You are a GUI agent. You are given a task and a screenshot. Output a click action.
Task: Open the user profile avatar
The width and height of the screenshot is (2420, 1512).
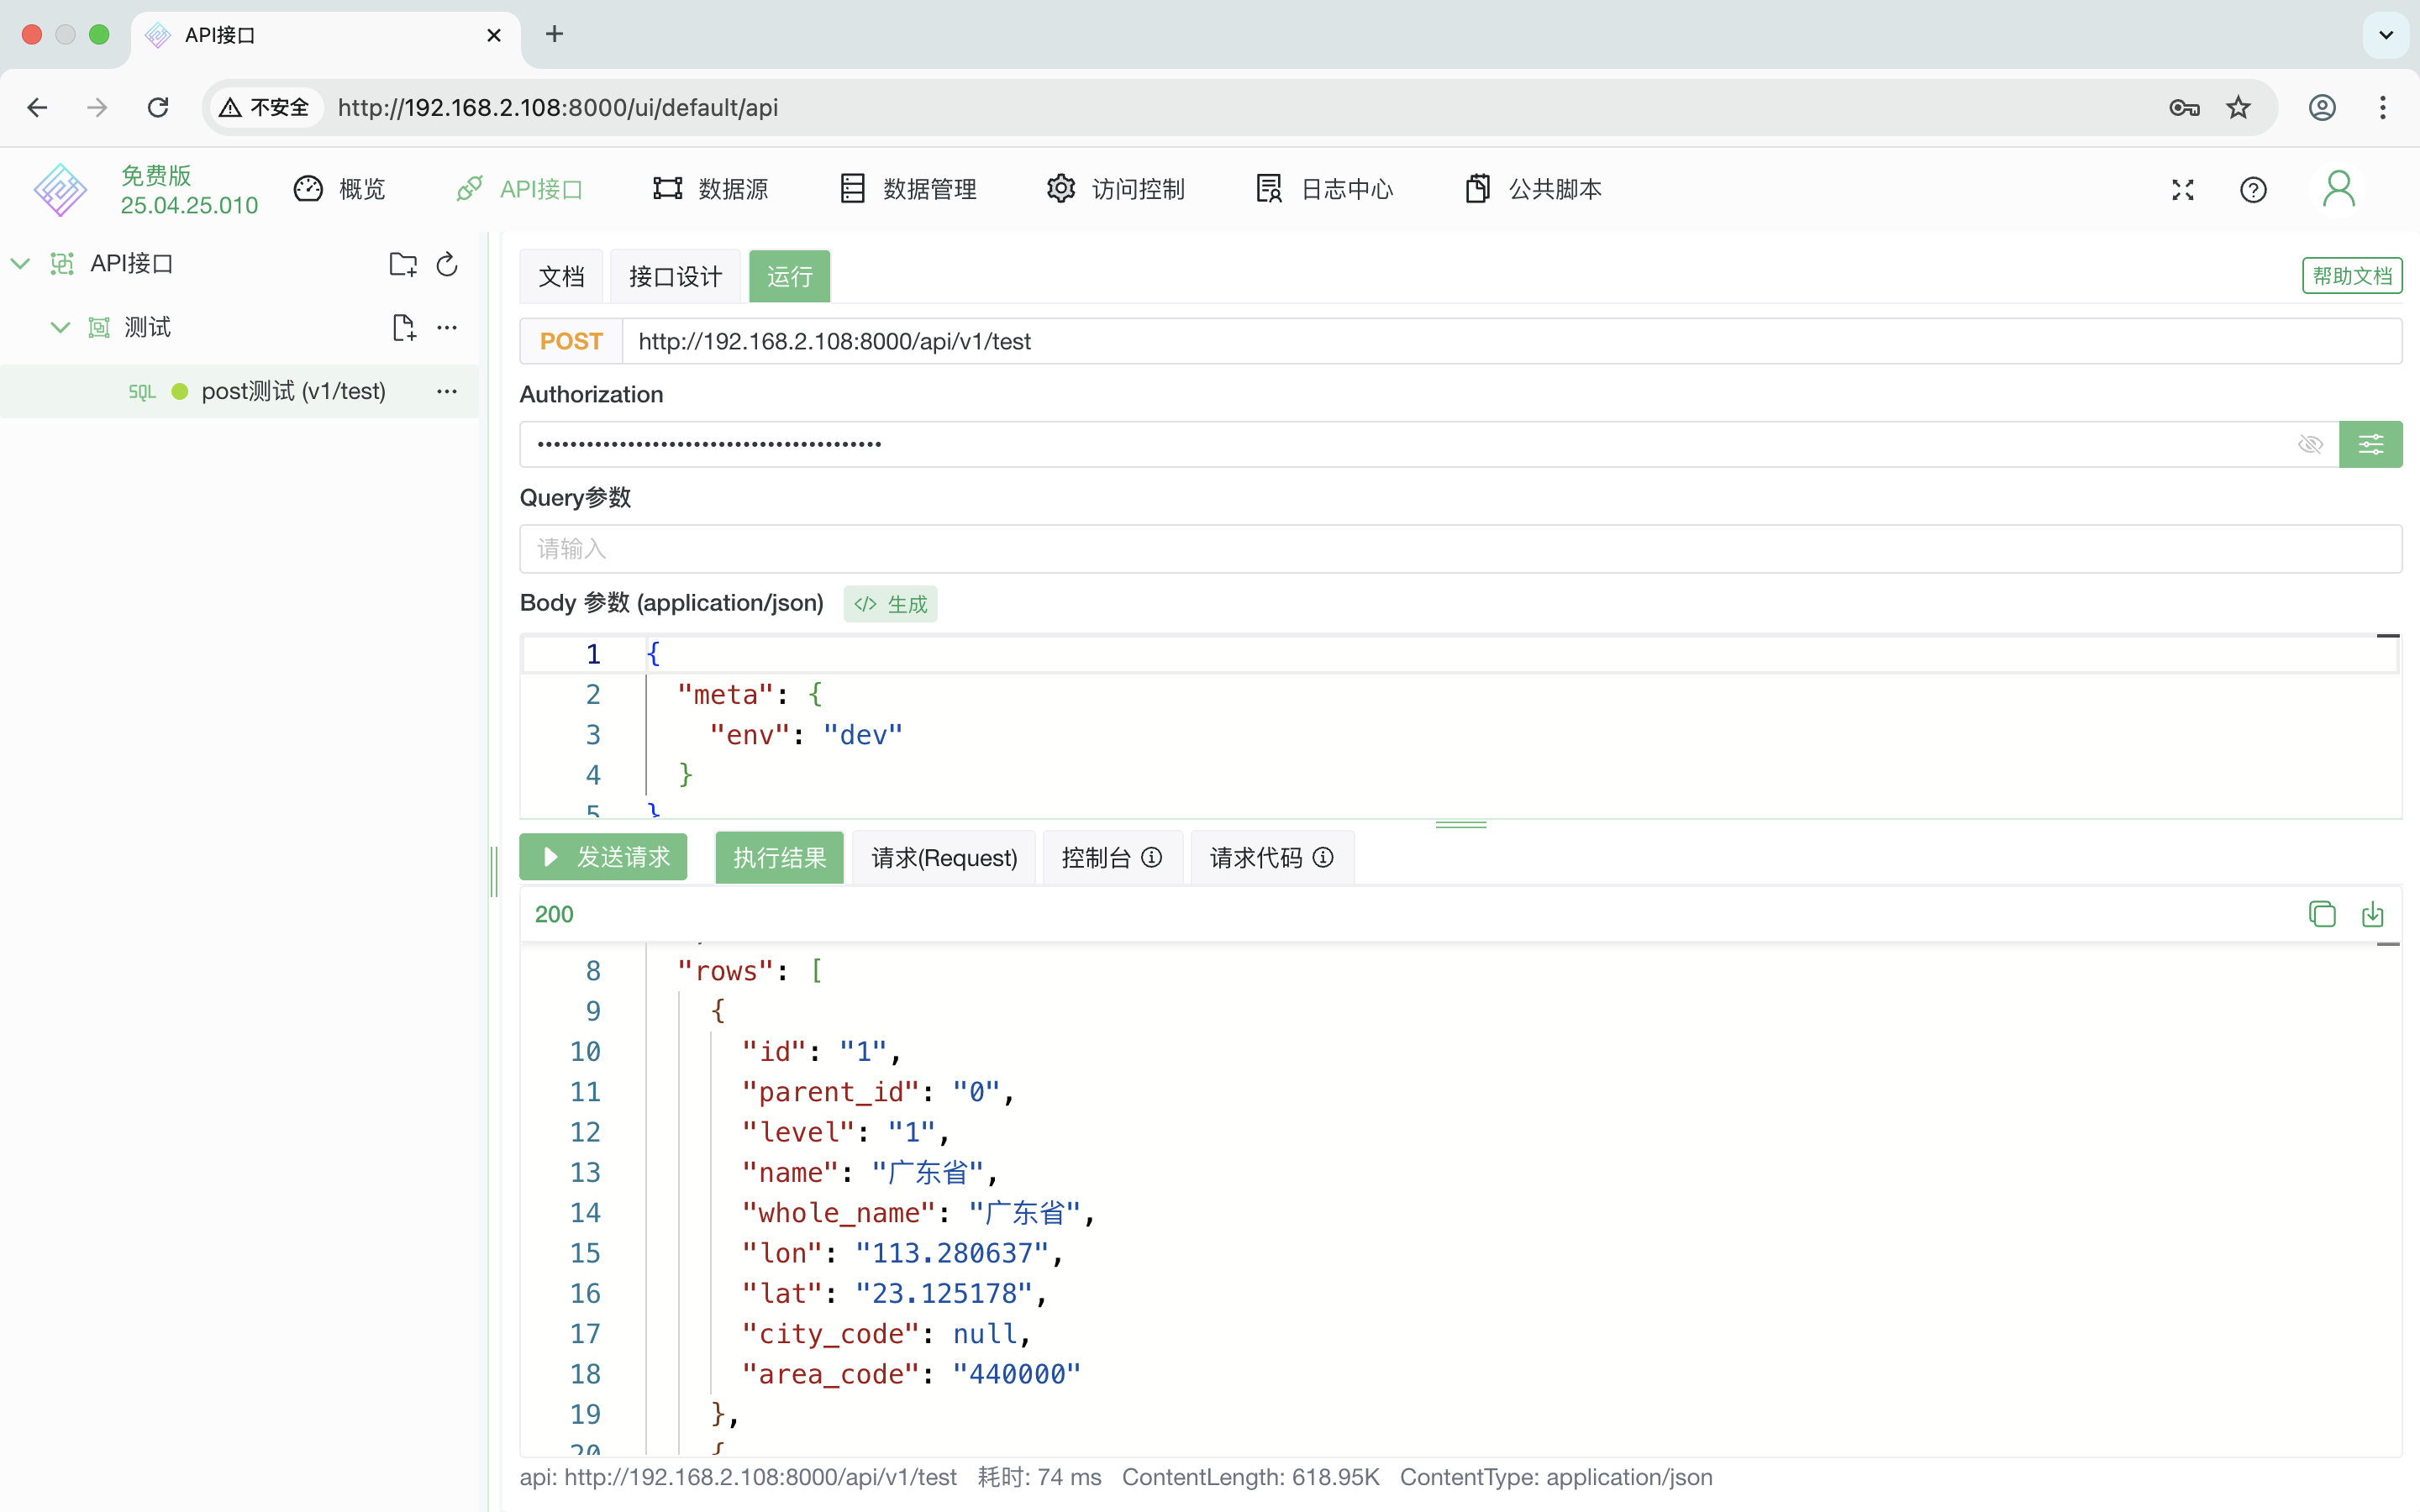coord(2338,189)
